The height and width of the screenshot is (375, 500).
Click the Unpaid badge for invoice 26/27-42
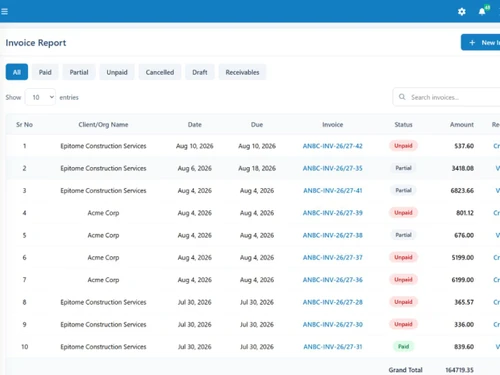403,146
